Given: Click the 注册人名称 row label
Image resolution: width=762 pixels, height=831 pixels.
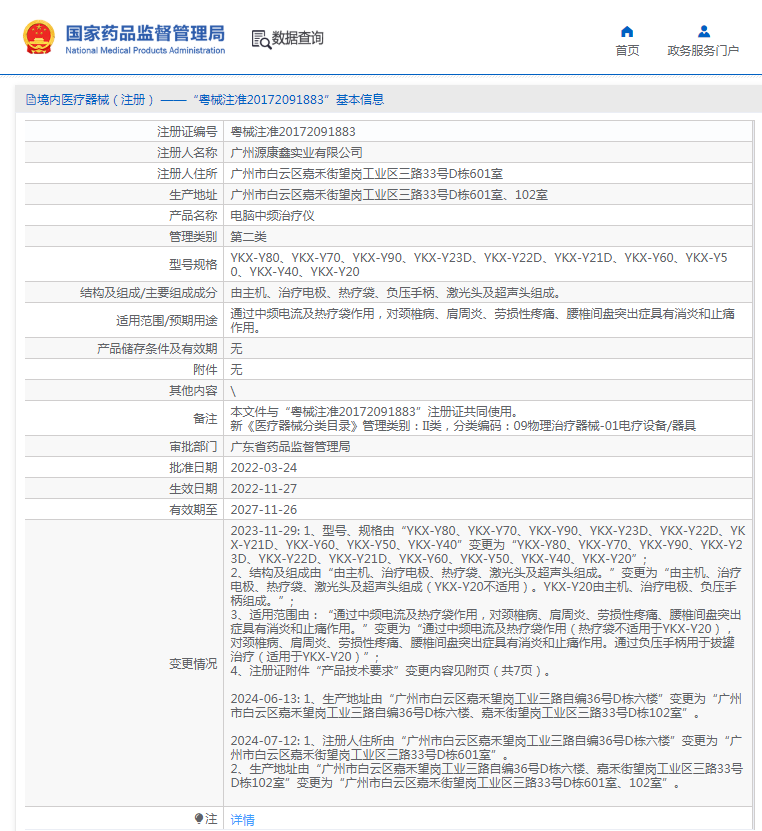Looking at the screenshot, I should point(187,153).
